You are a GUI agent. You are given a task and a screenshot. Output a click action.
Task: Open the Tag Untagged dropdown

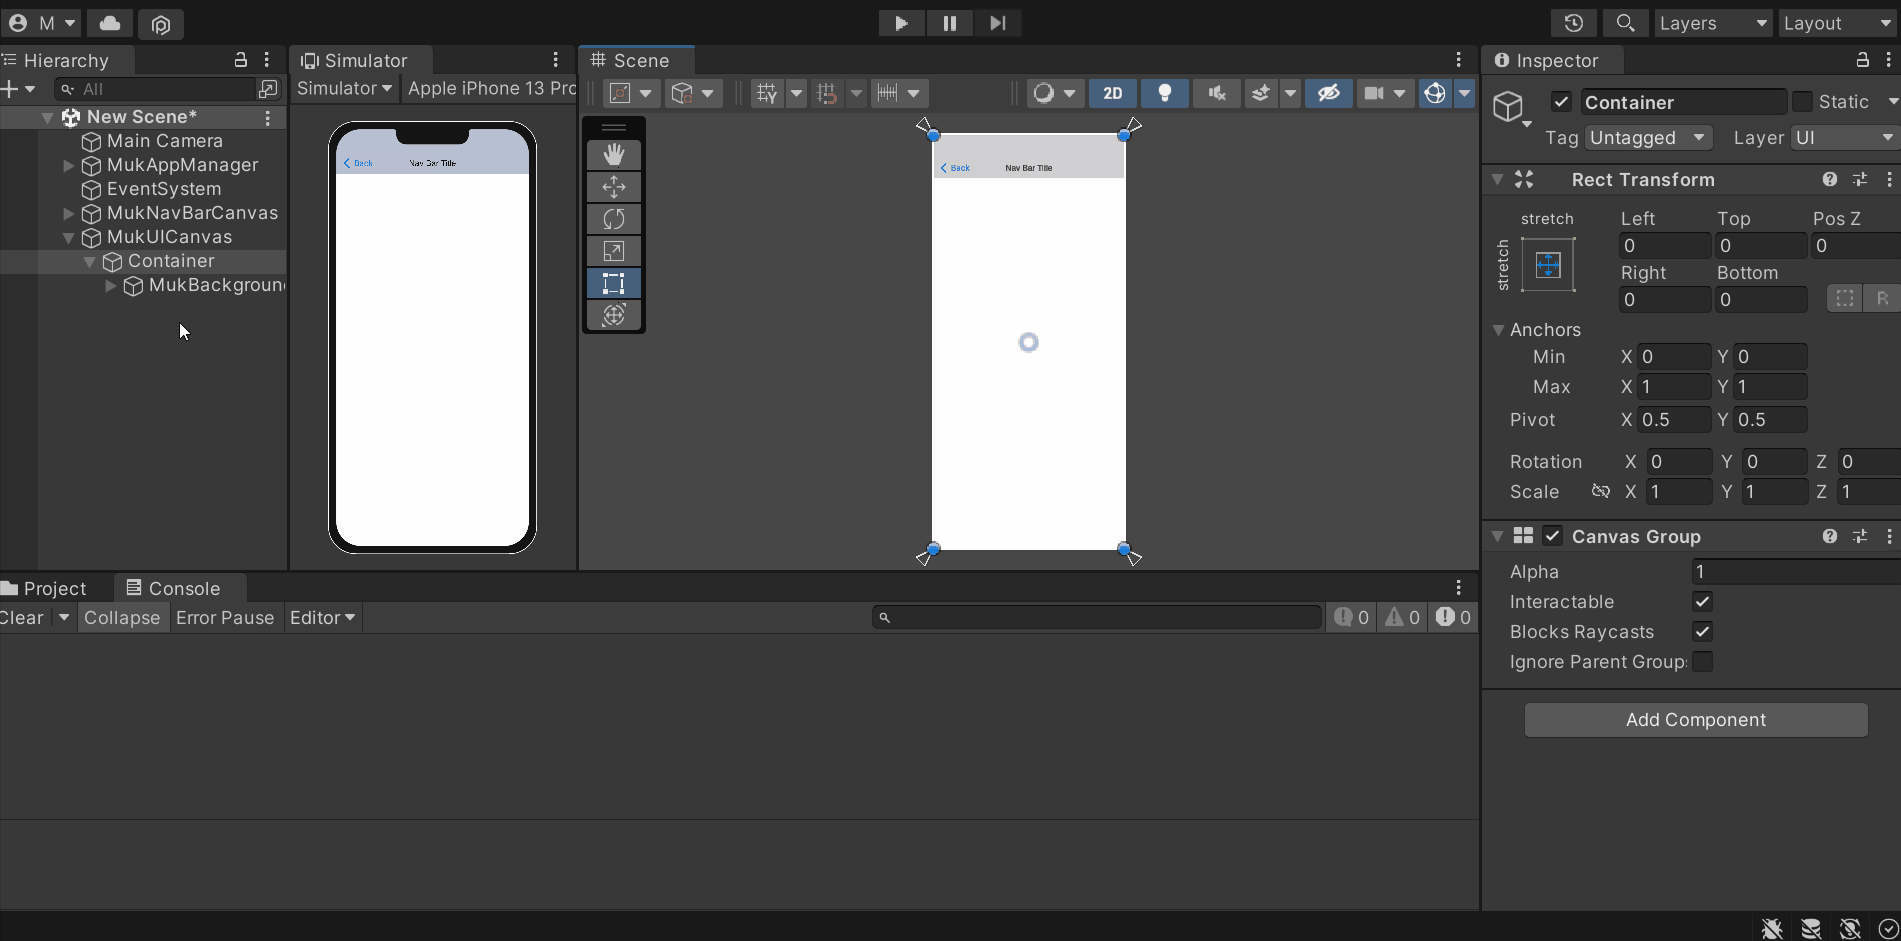pos(1648,138)
